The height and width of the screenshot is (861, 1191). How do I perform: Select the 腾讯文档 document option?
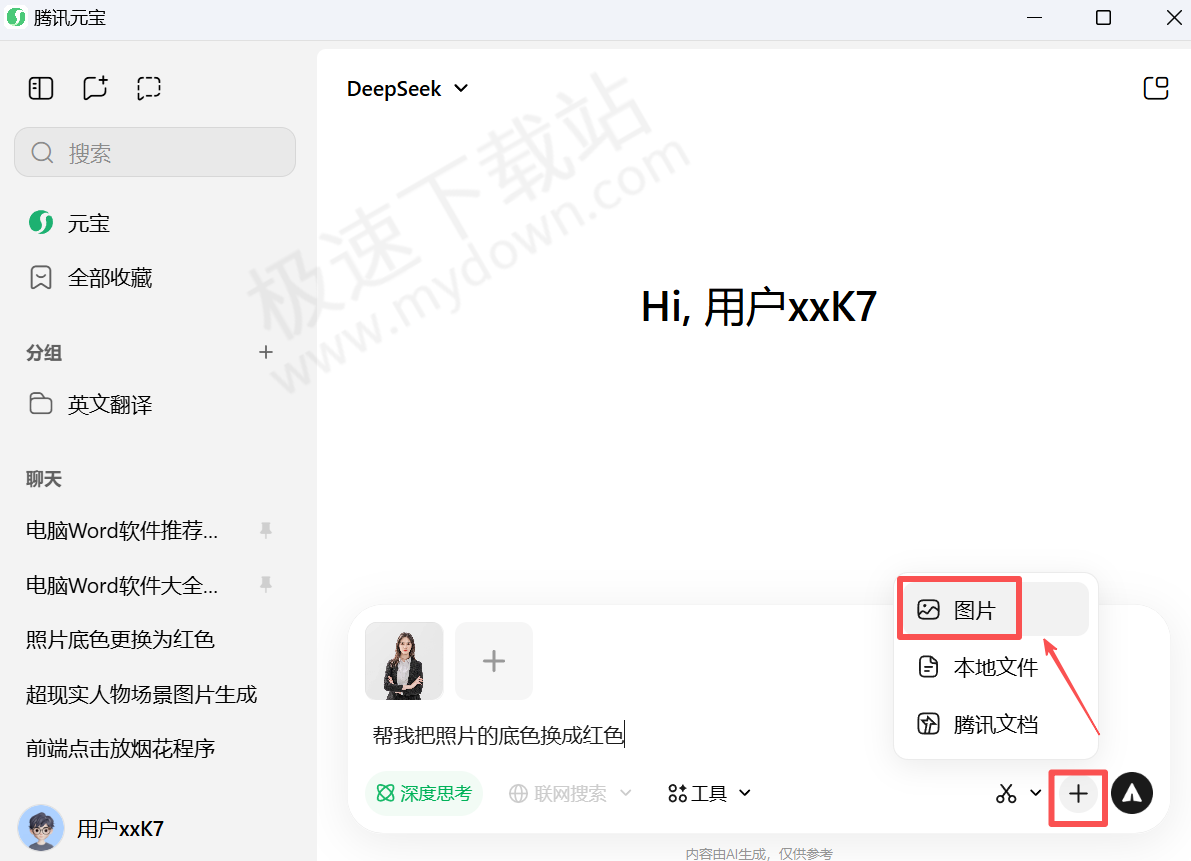click(x=996, y=723)
